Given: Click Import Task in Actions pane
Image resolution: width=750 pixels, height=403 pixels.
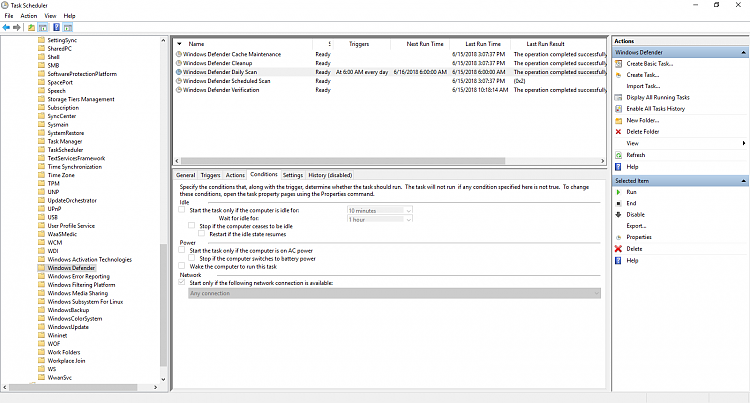Looking at the screenshot, I should click(x=643, y=86).
